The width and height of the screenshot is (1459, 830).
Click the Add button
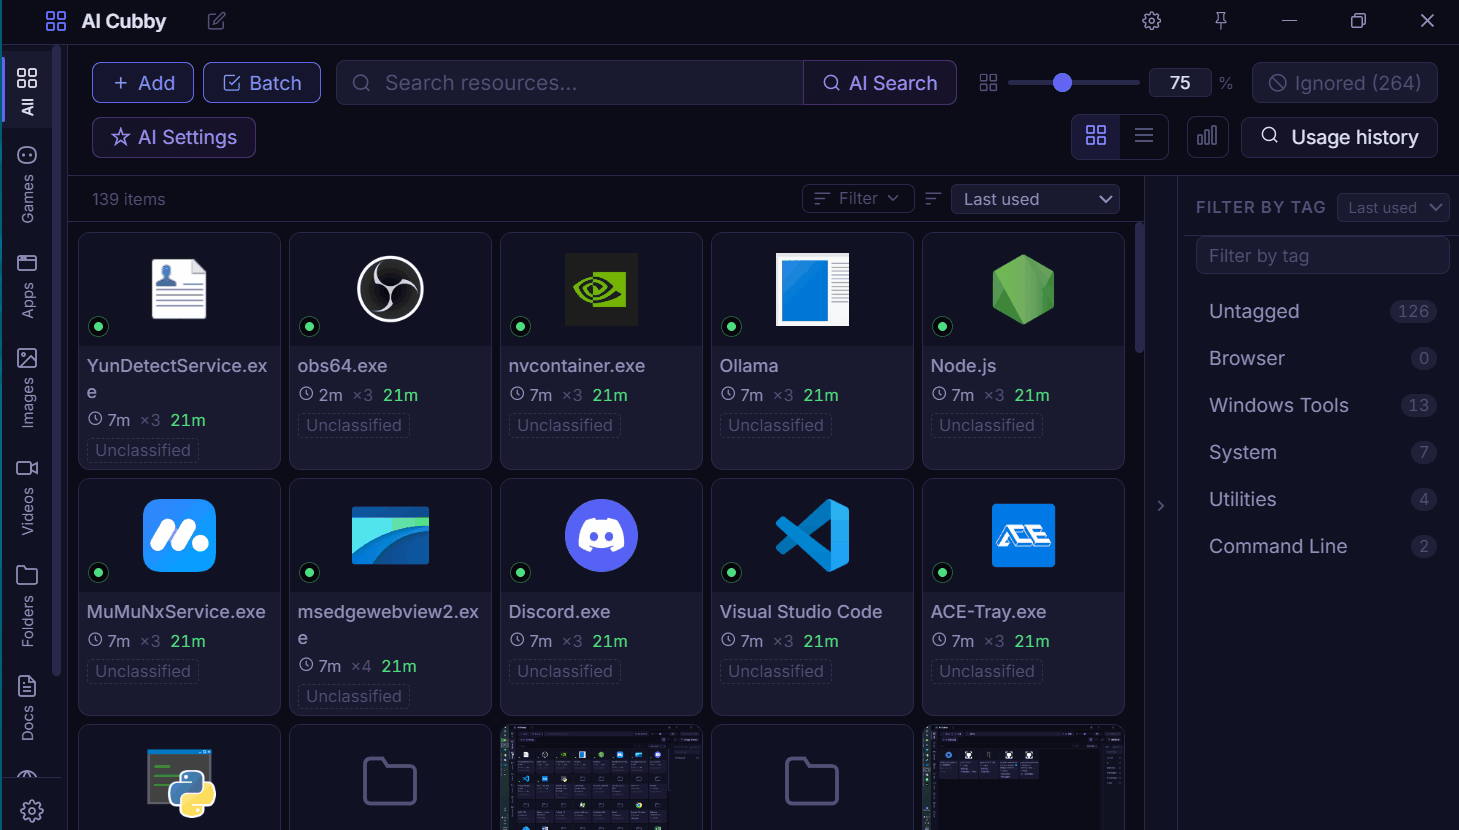click(x=143, y=83)
